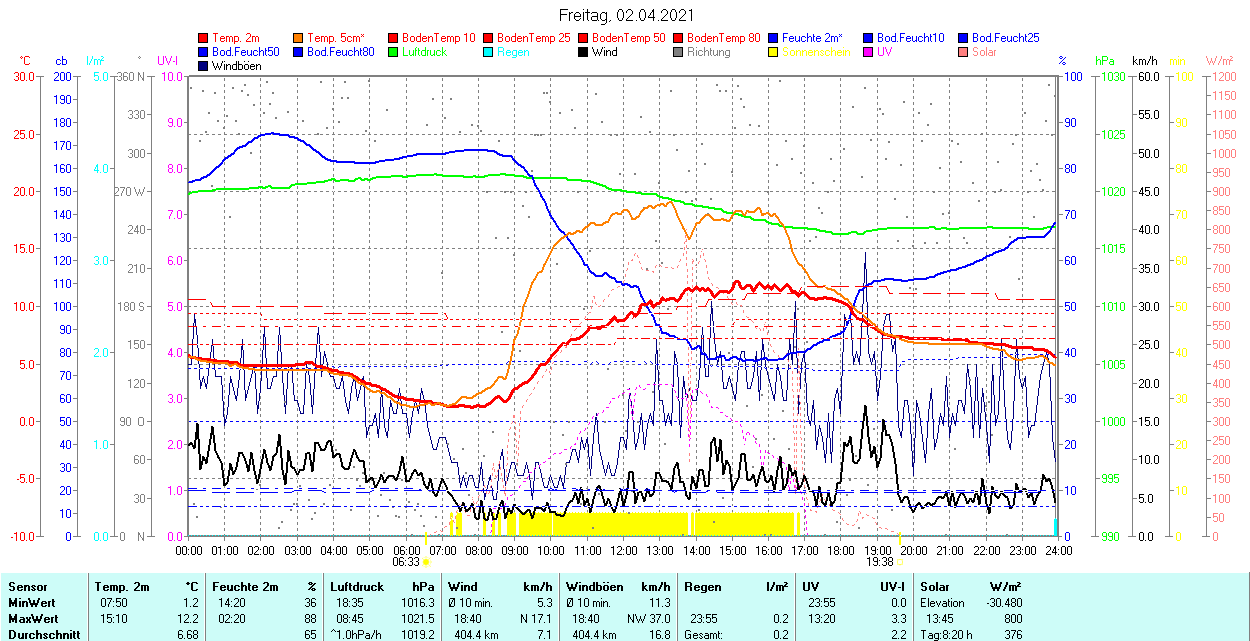
Task: Click the black Wind legend square
Action: tap(584, 52)
